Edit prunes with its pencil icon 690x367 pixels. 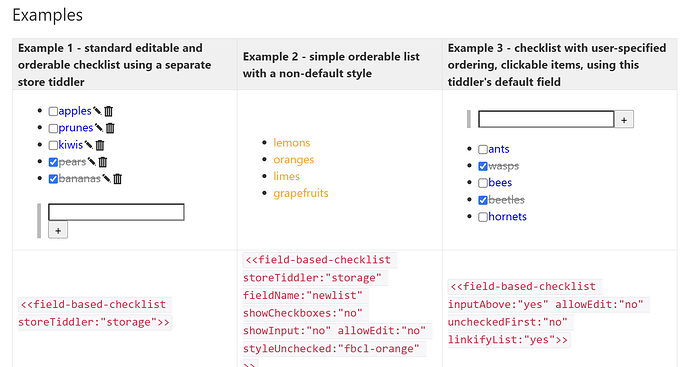[99, 128]
